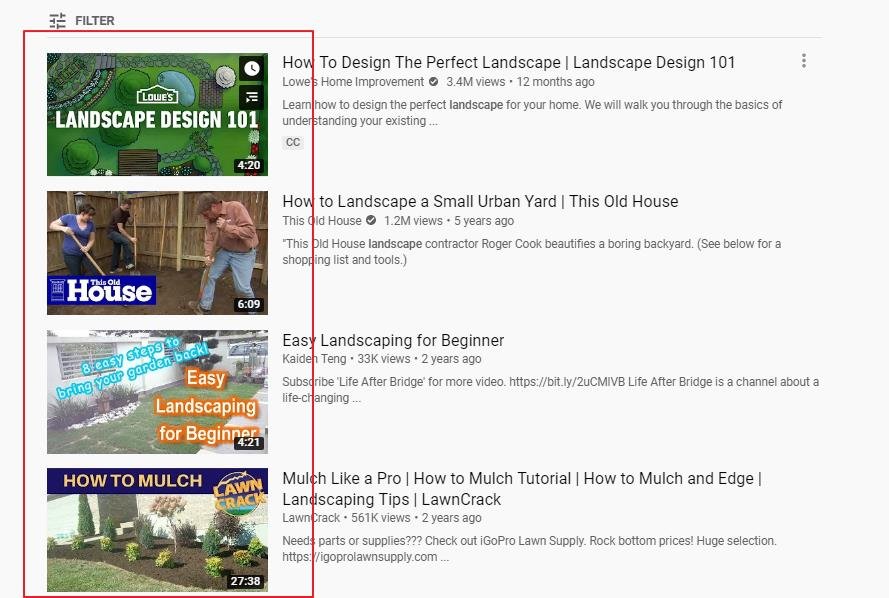Click the 6:09 duration label

point(249,304)
